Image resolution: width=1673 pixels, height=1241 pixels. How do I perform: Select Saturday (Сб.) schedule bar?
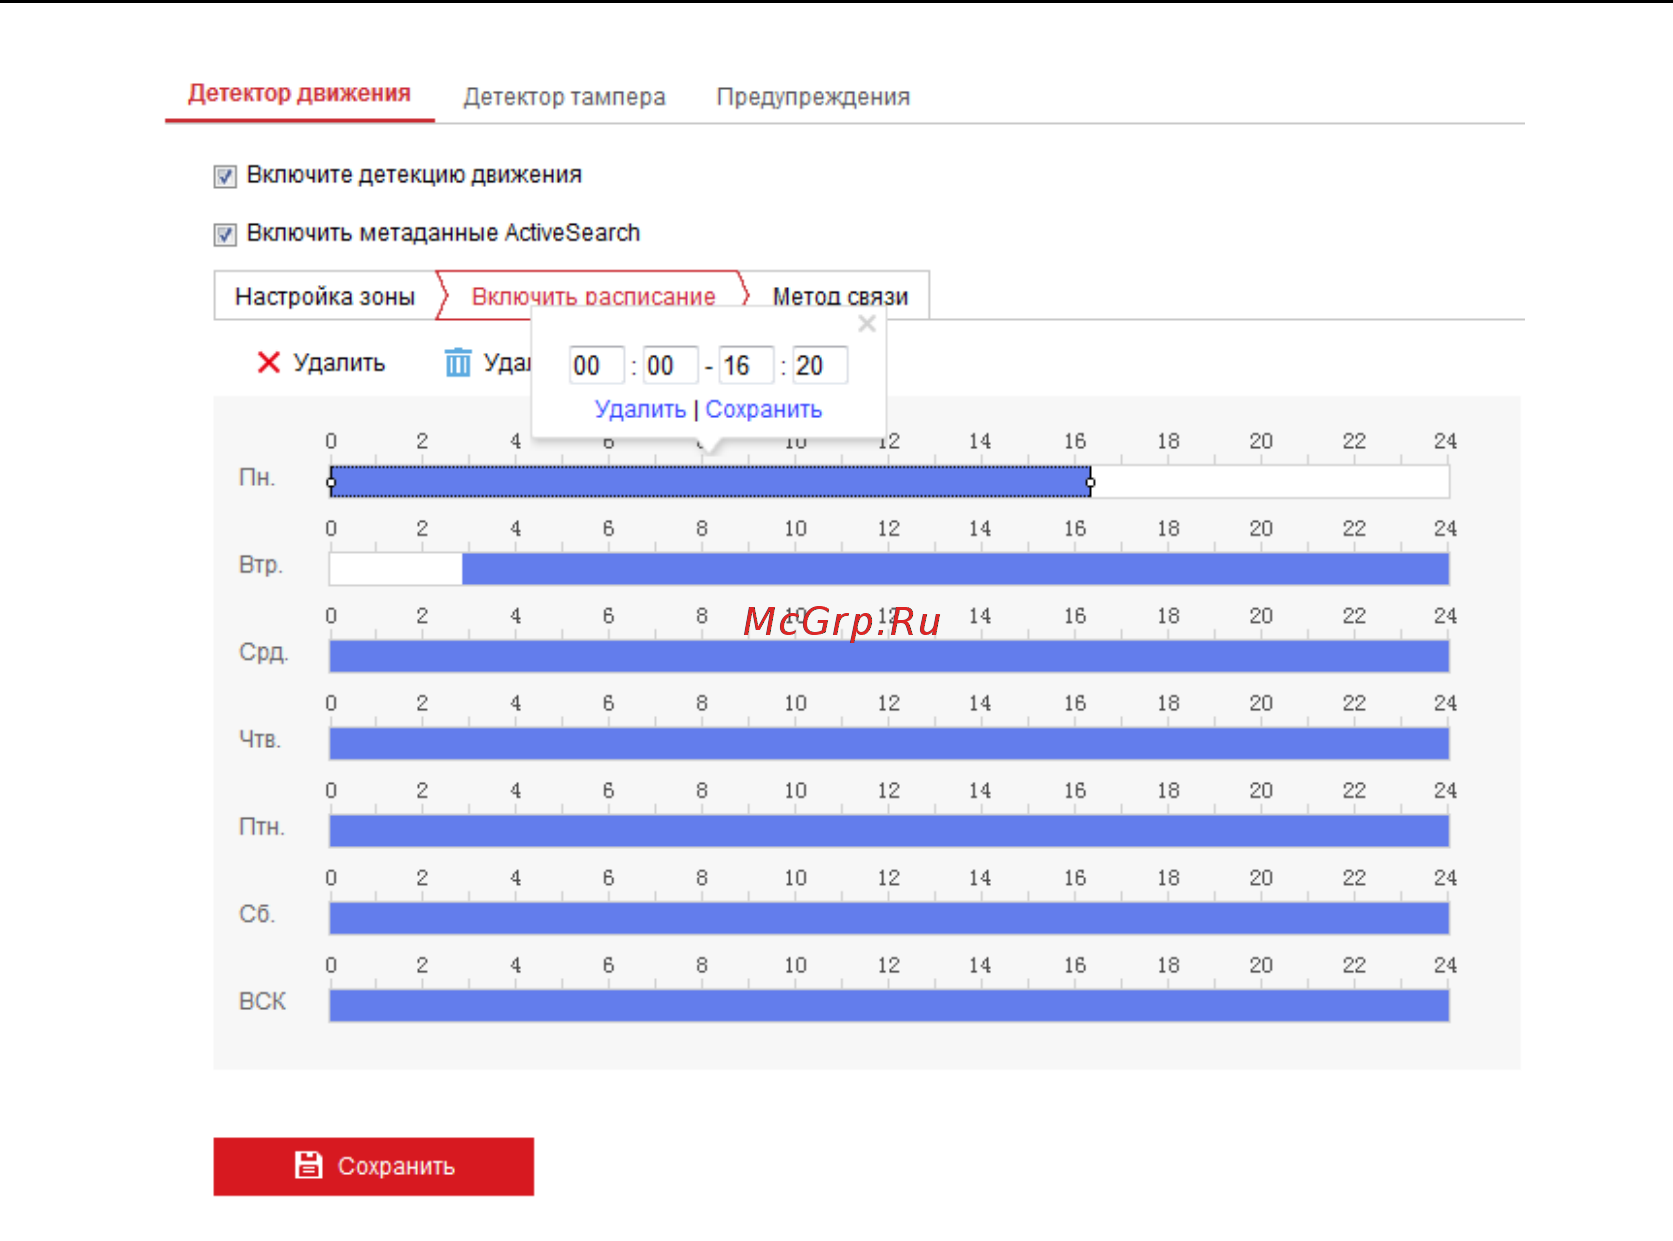[x=889, y=918]
